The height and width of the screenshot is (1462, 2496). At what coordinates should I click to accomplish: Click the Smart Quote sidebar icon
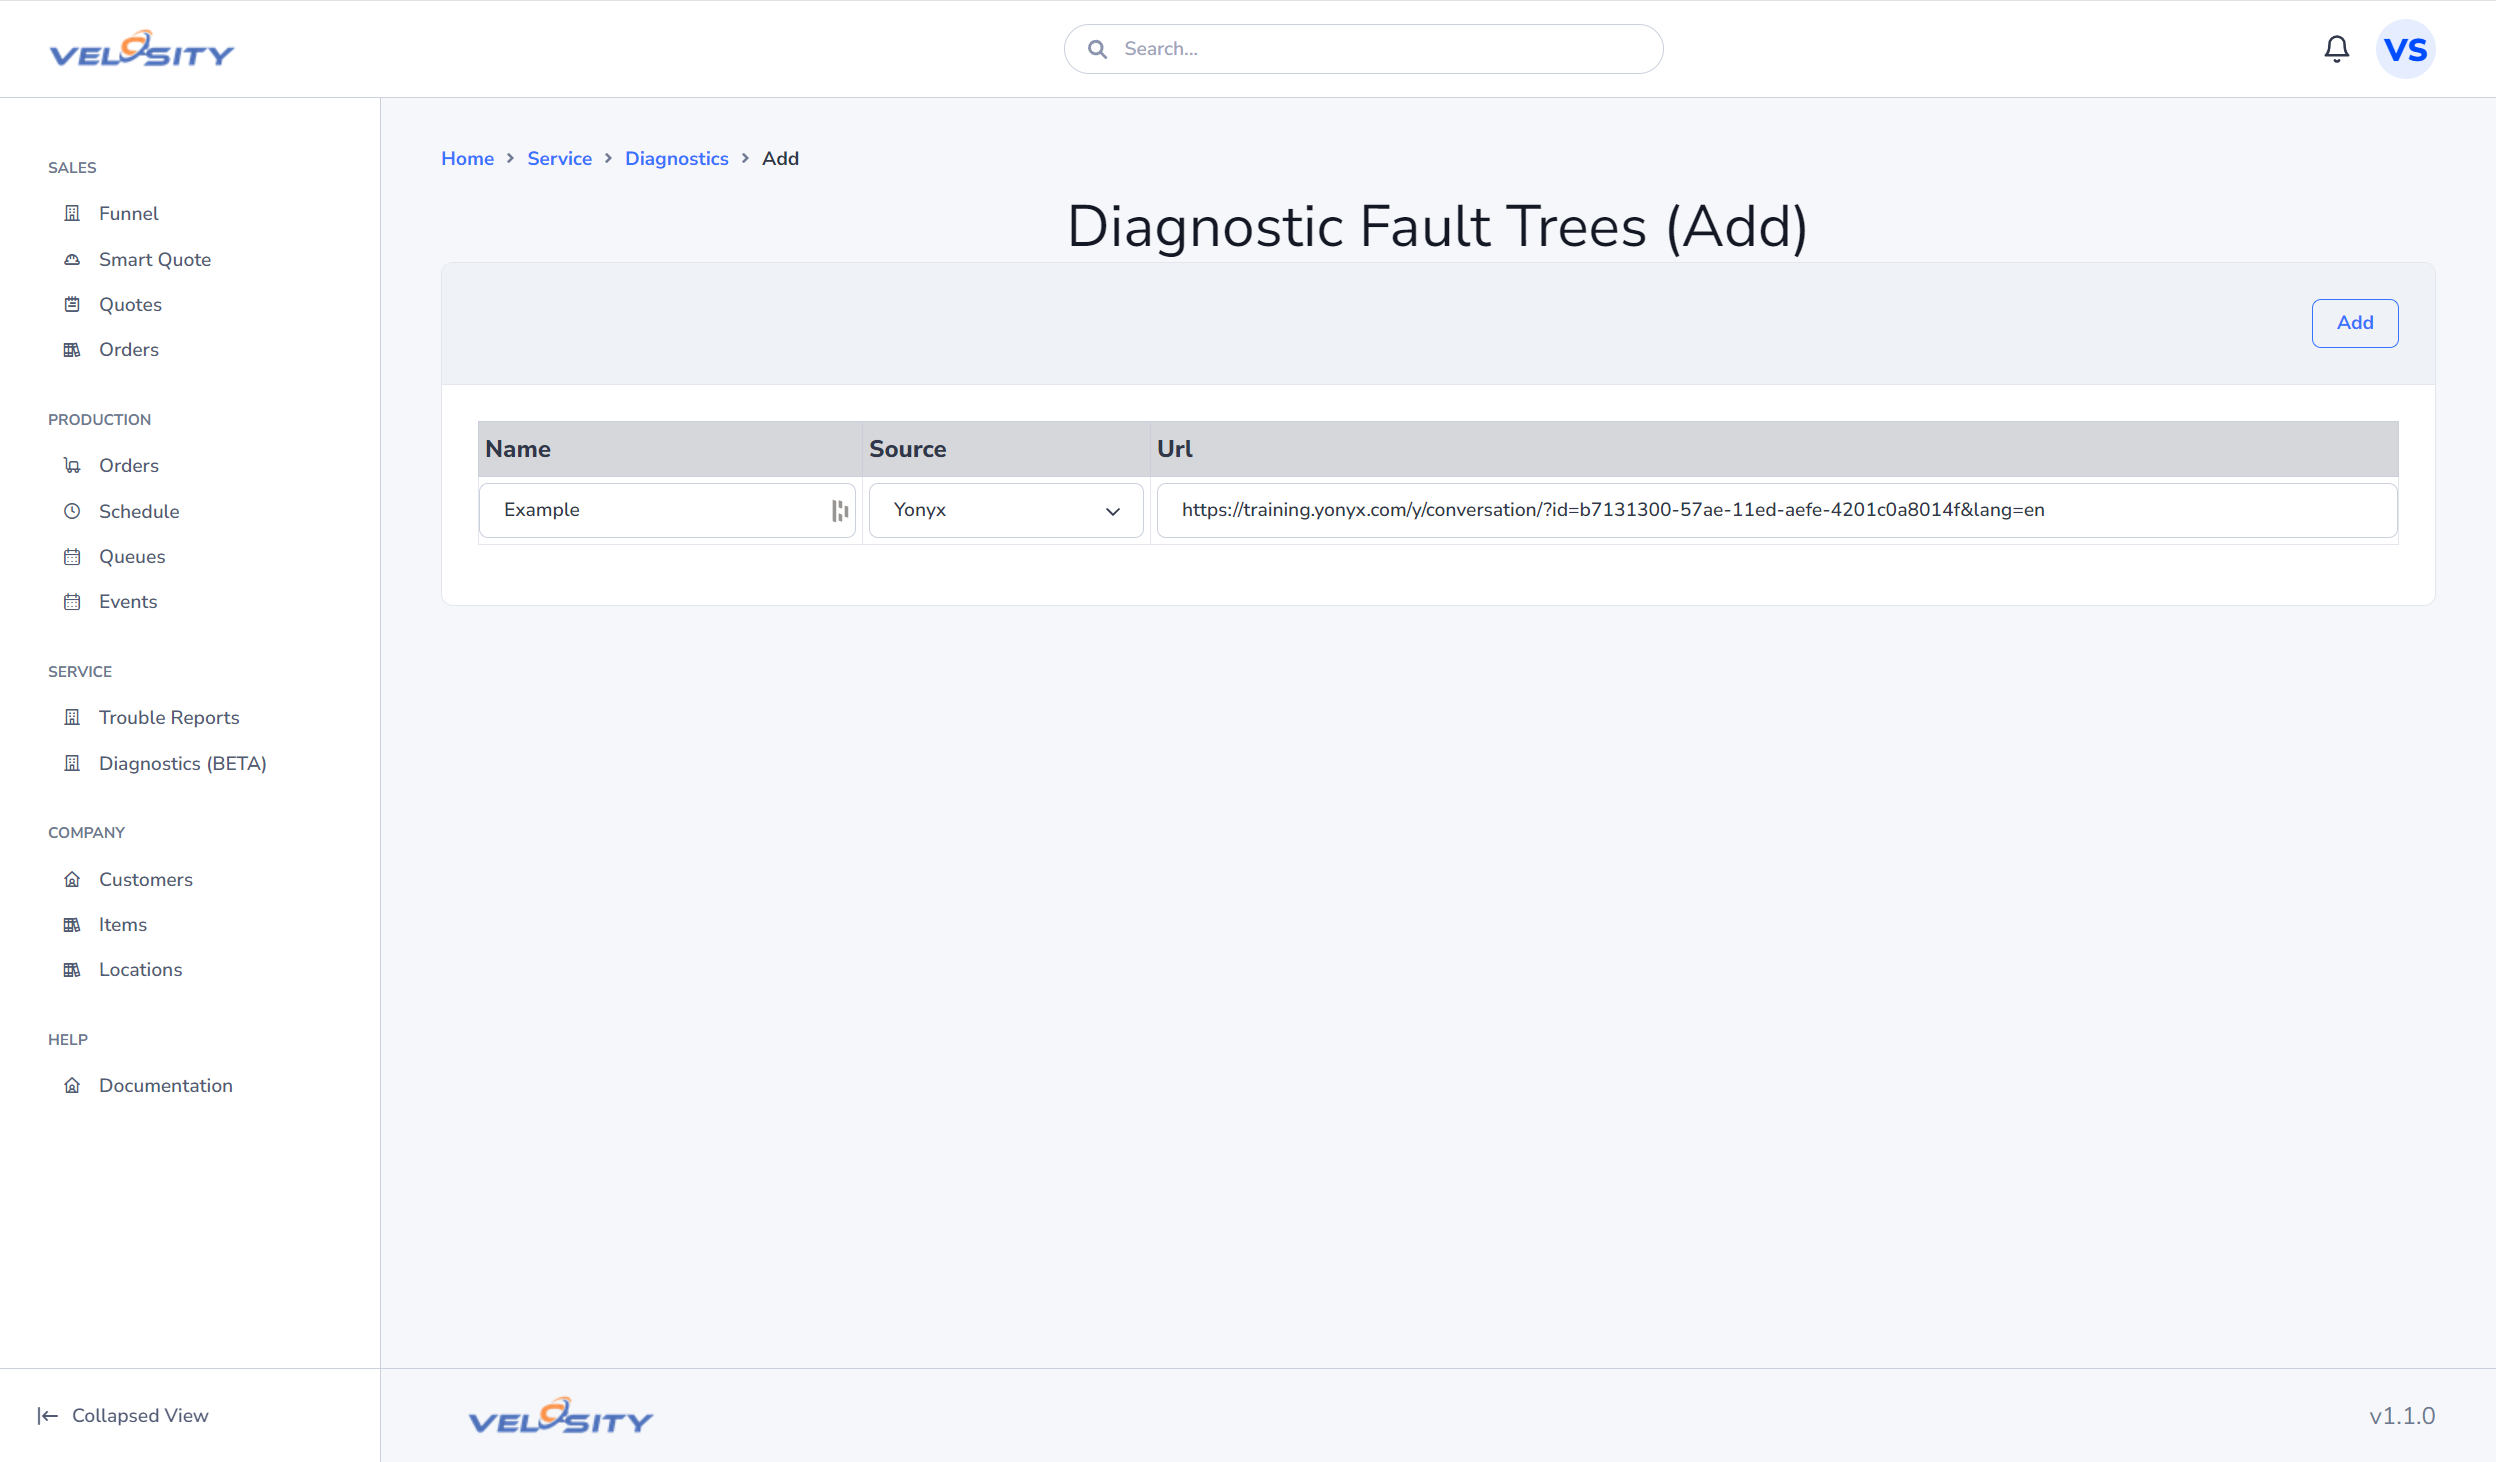tap(72, 259)
